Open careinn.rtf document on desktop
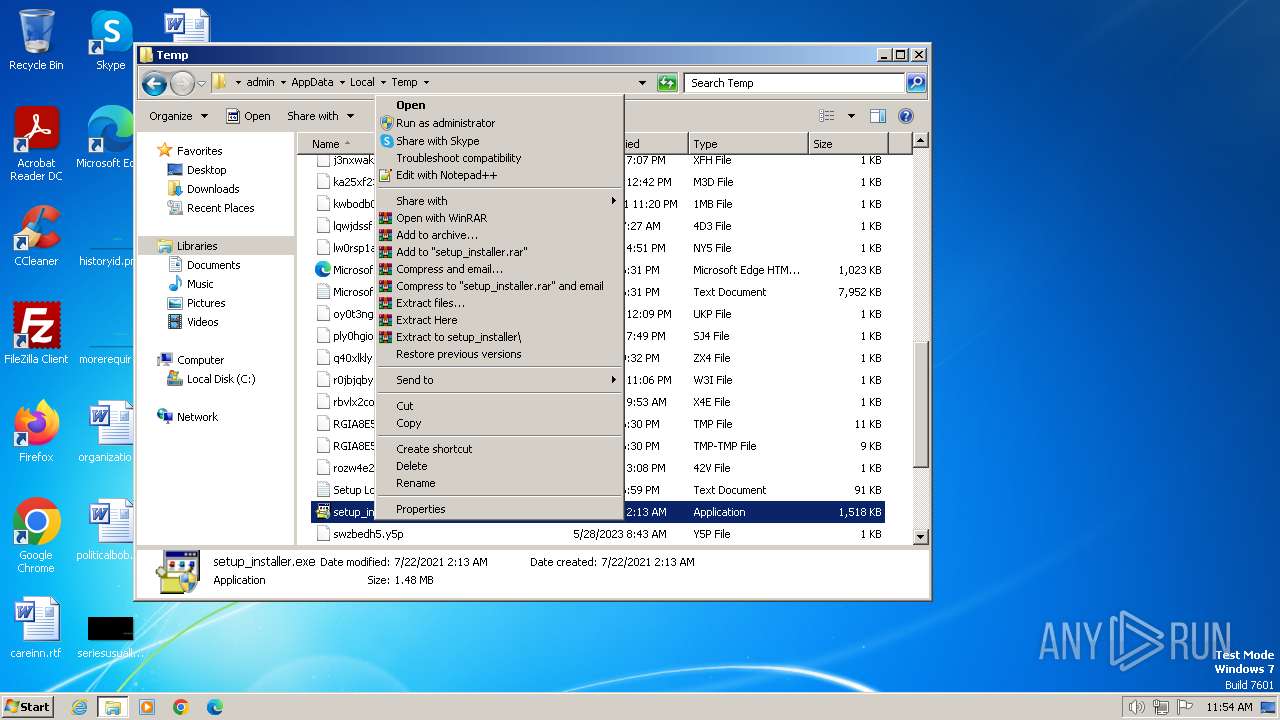The image size is (1280, 720). point(36,627)
